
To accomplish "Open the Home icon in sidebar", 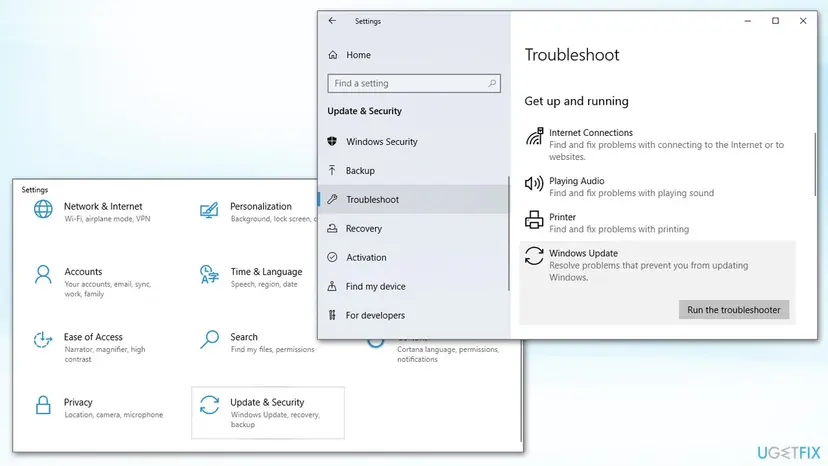I will [333, 54].
